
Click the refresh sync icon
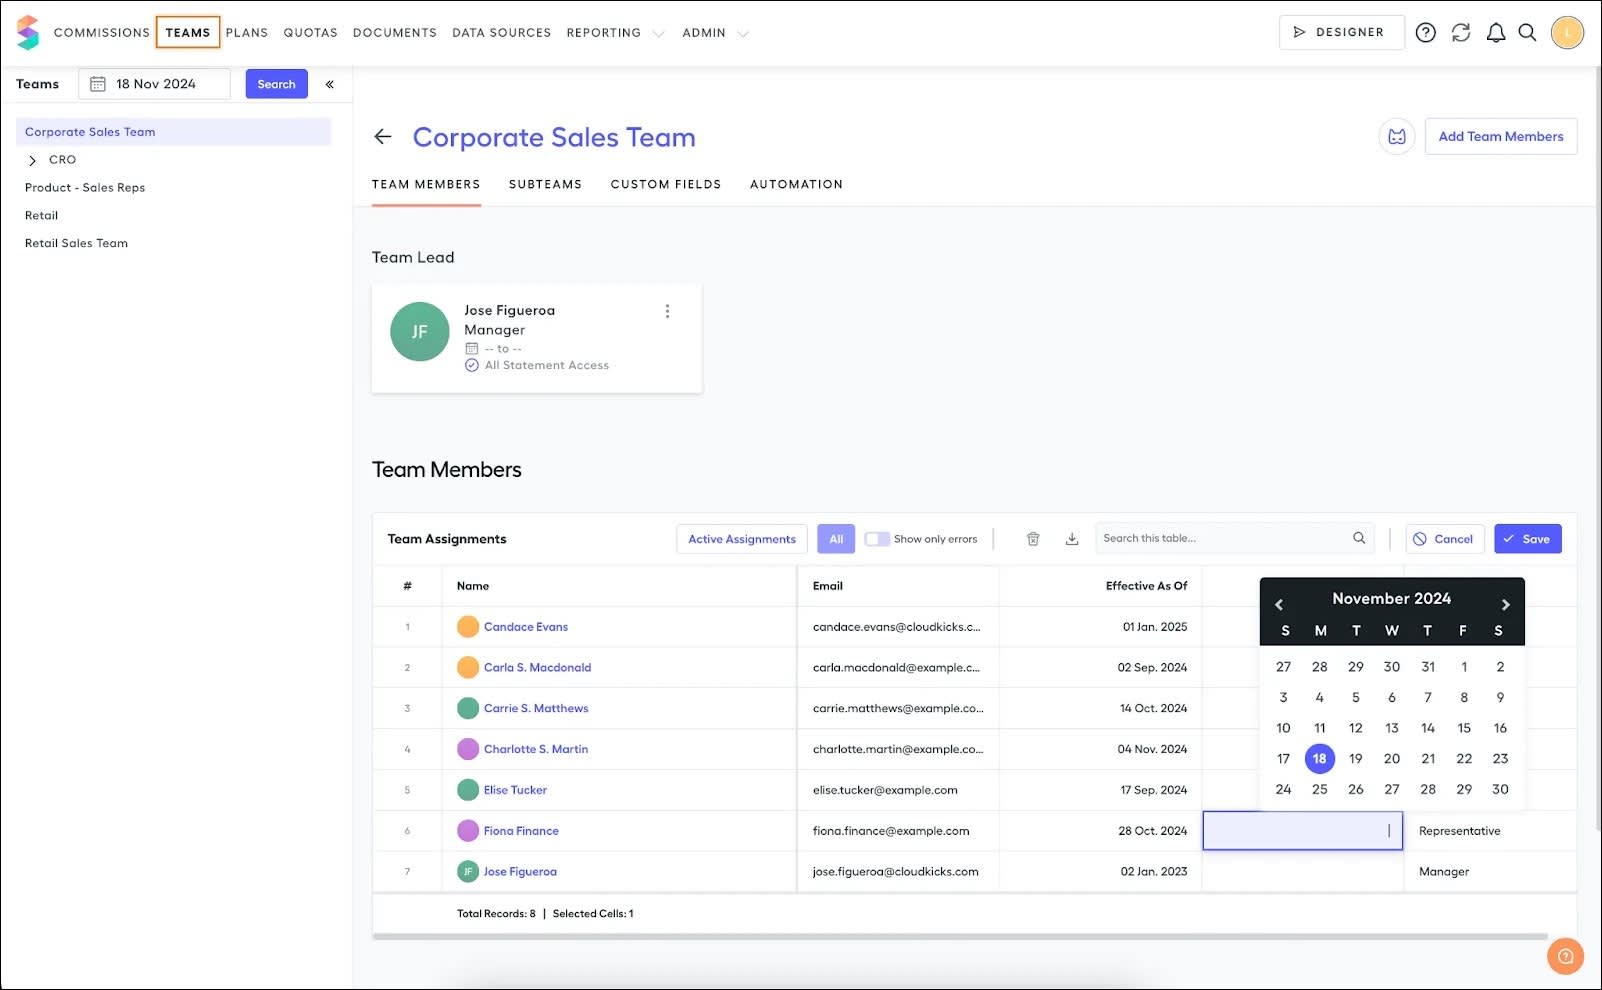(1461, 33)
